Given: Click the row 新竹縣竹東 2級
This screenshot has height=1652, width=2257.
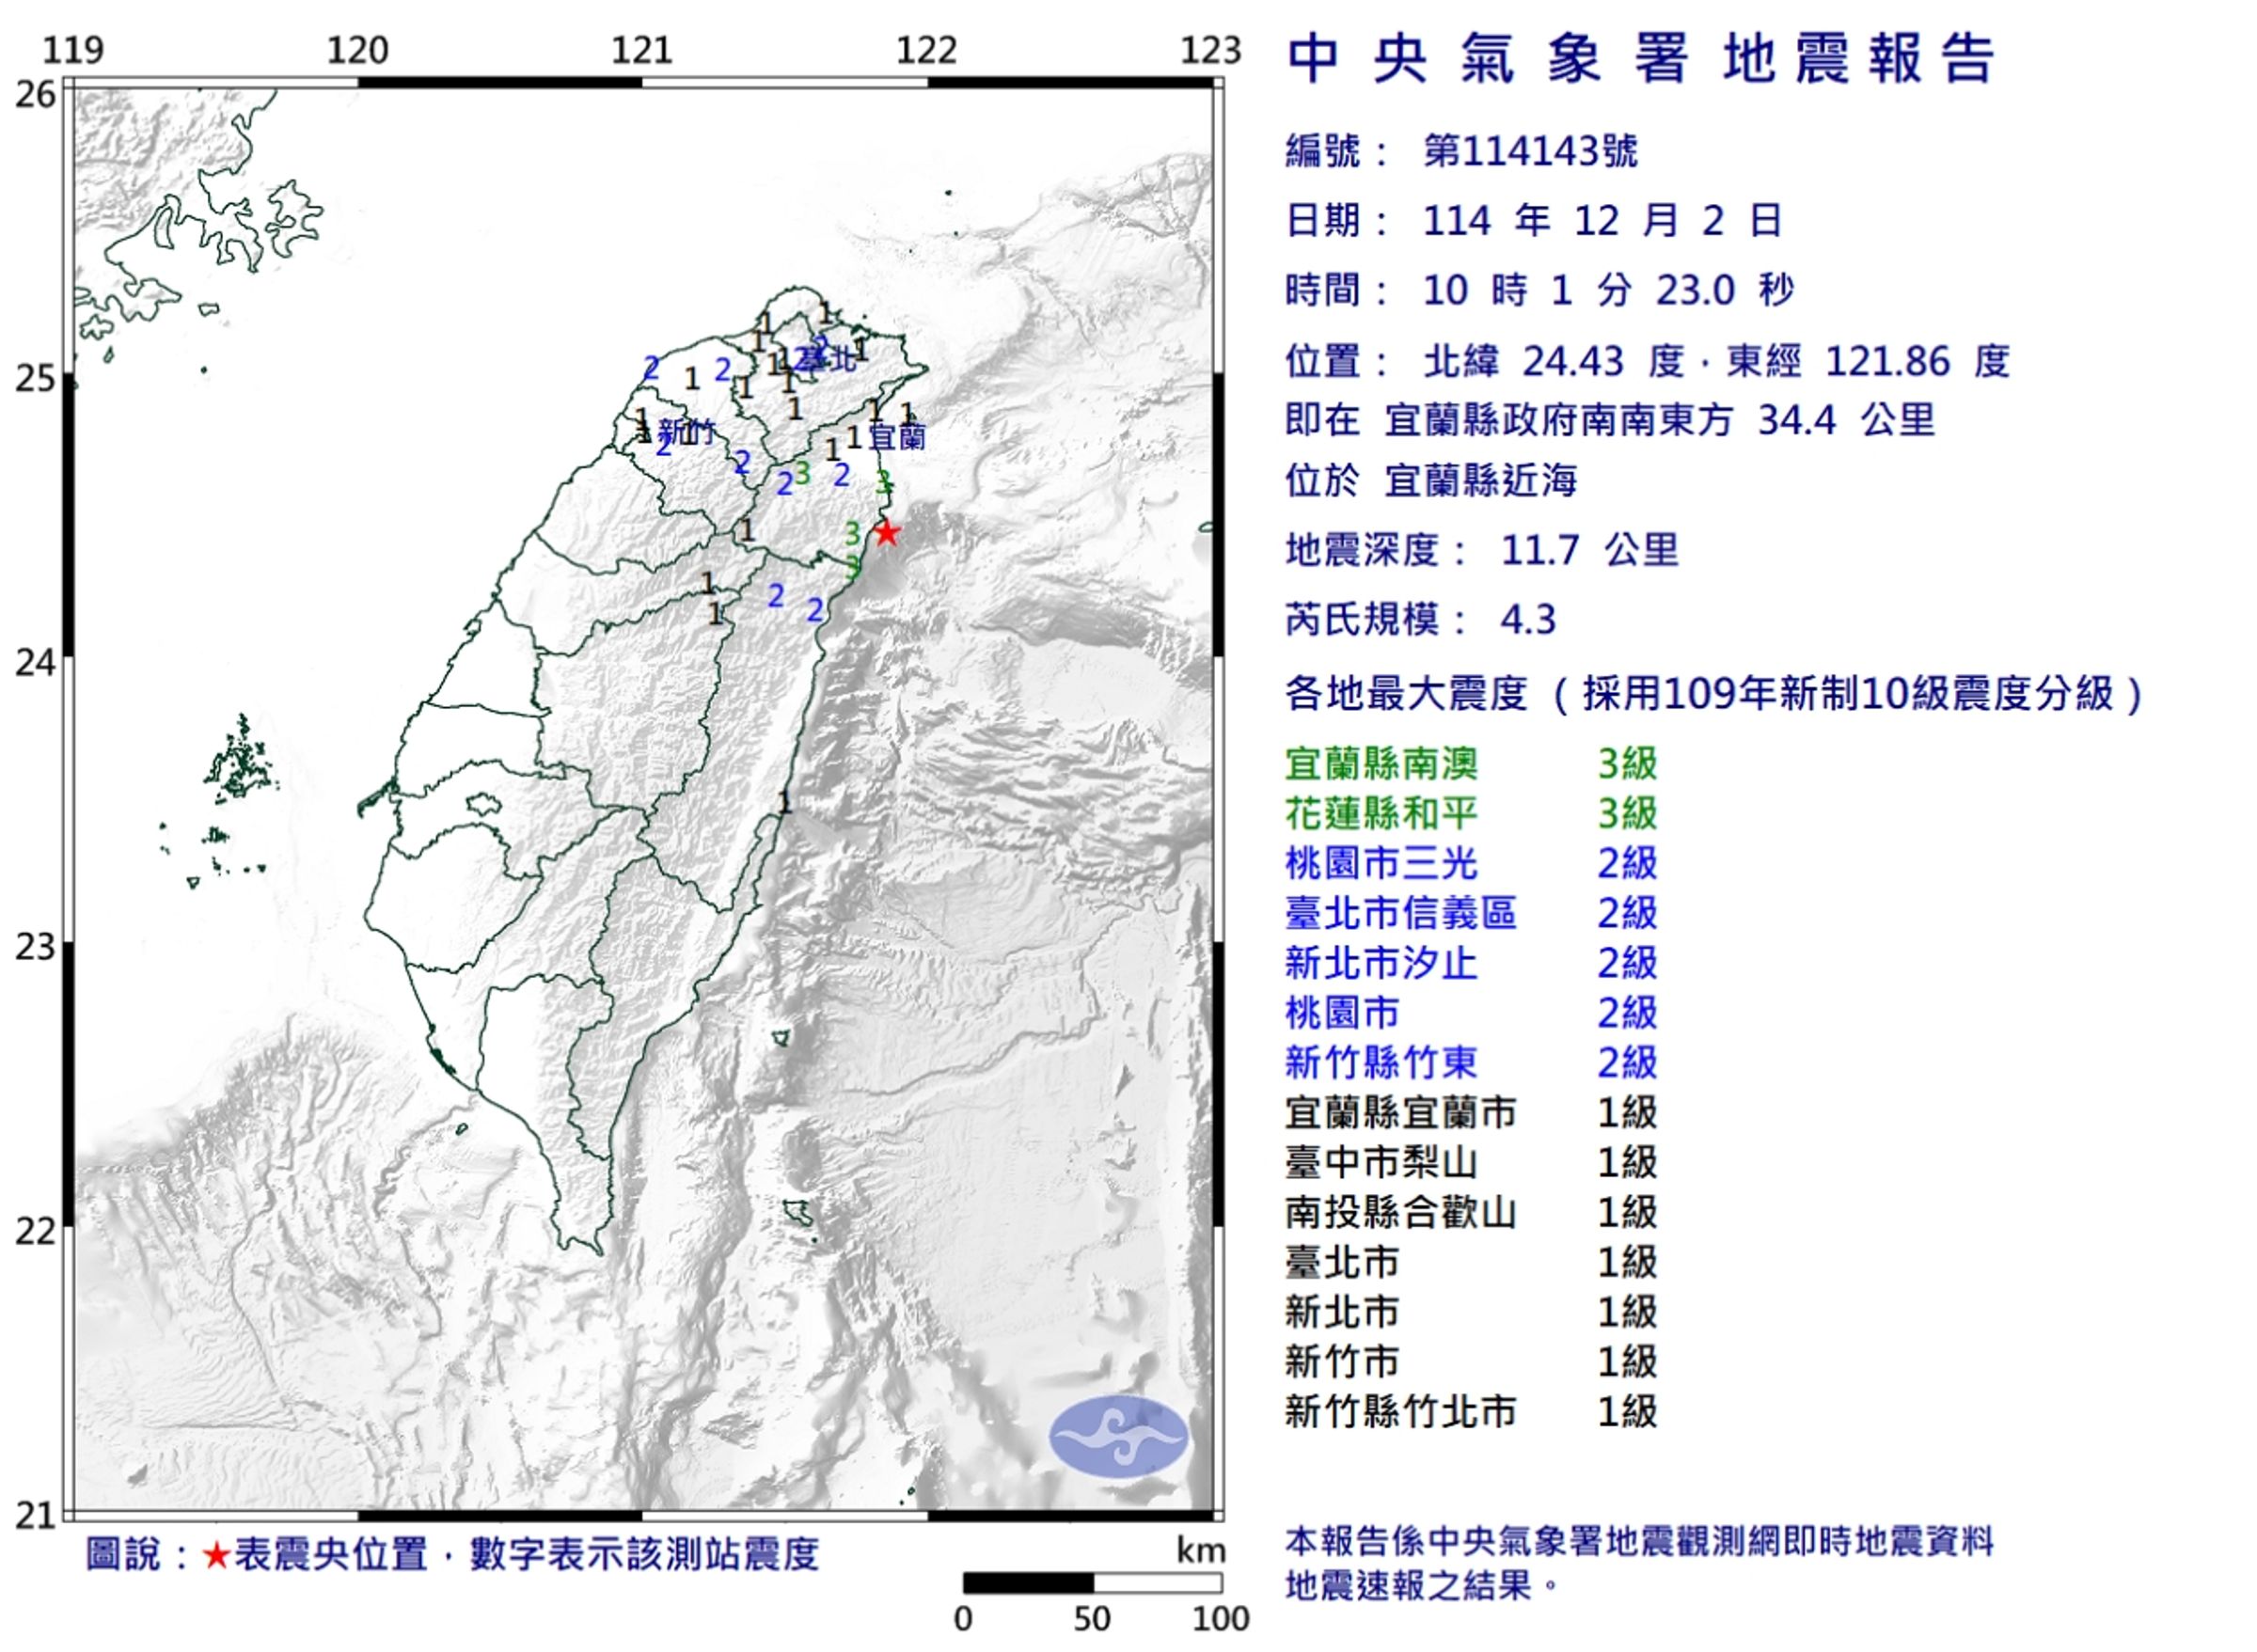Looking at the screenshot, I should tap(1471, 1063).
